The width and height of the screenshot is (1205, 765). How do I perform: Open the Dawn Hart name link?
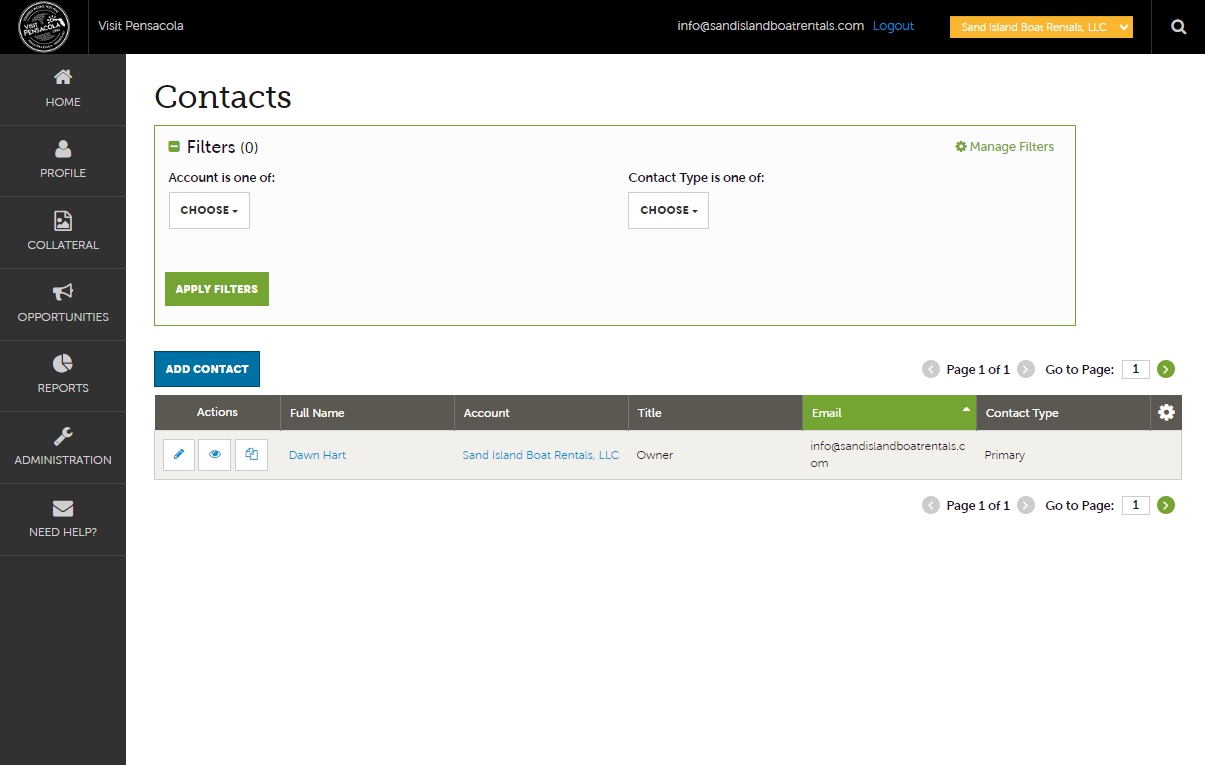click(x=317, y=455)
